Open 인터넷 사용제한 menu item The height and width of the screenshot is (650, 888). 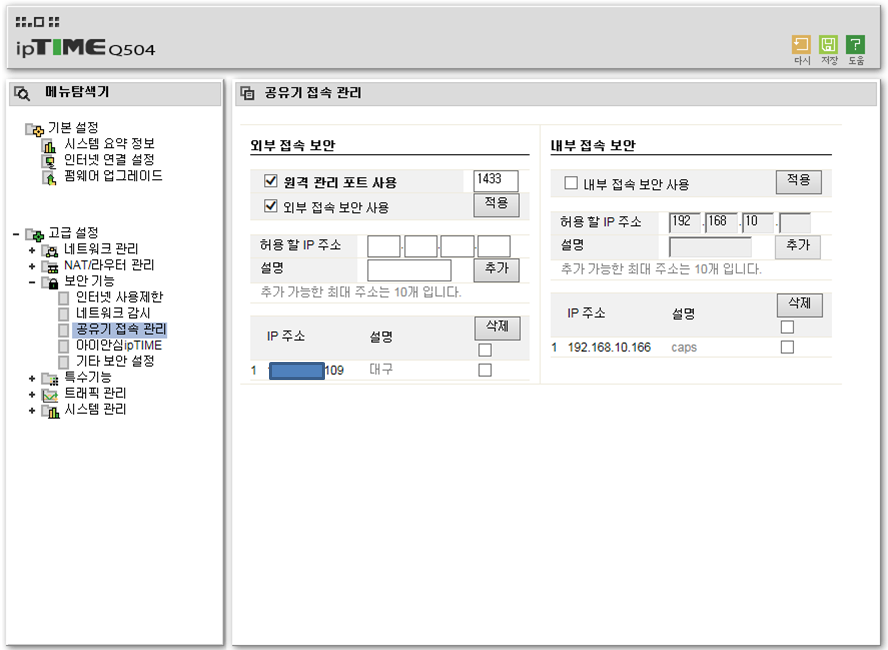click(119, 297)
